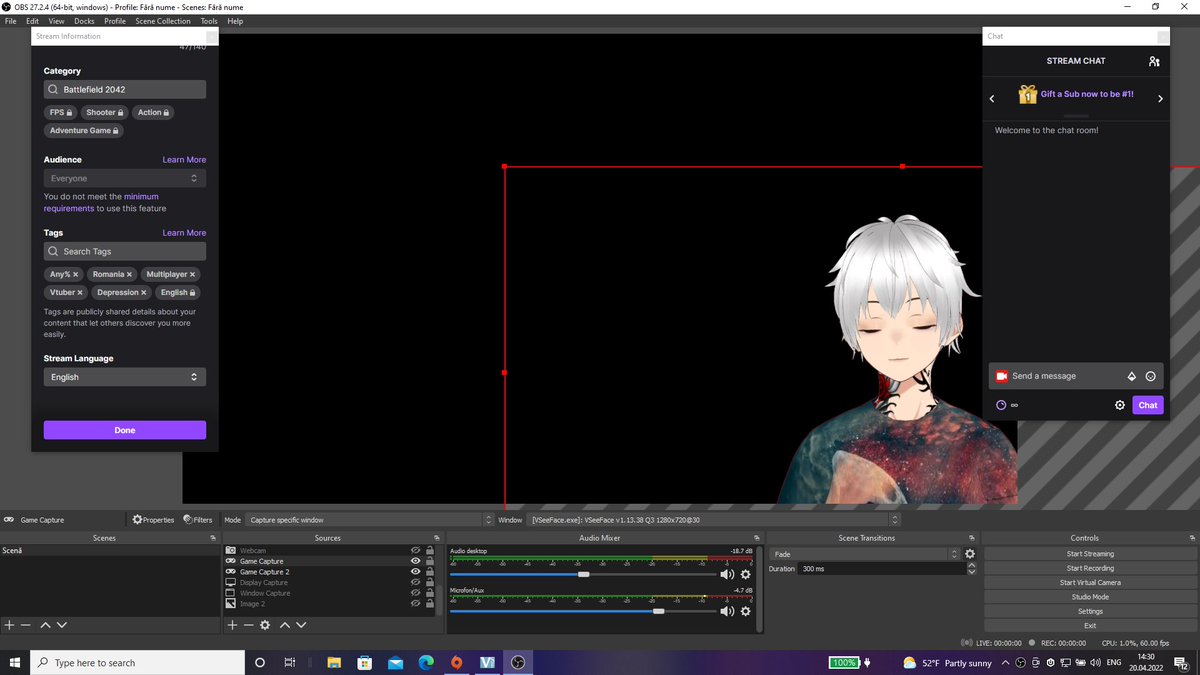The width and height of the screenshot is (1200, 675).
Task: Toggle visibility of the Webcam source
Action: (415, 551)
